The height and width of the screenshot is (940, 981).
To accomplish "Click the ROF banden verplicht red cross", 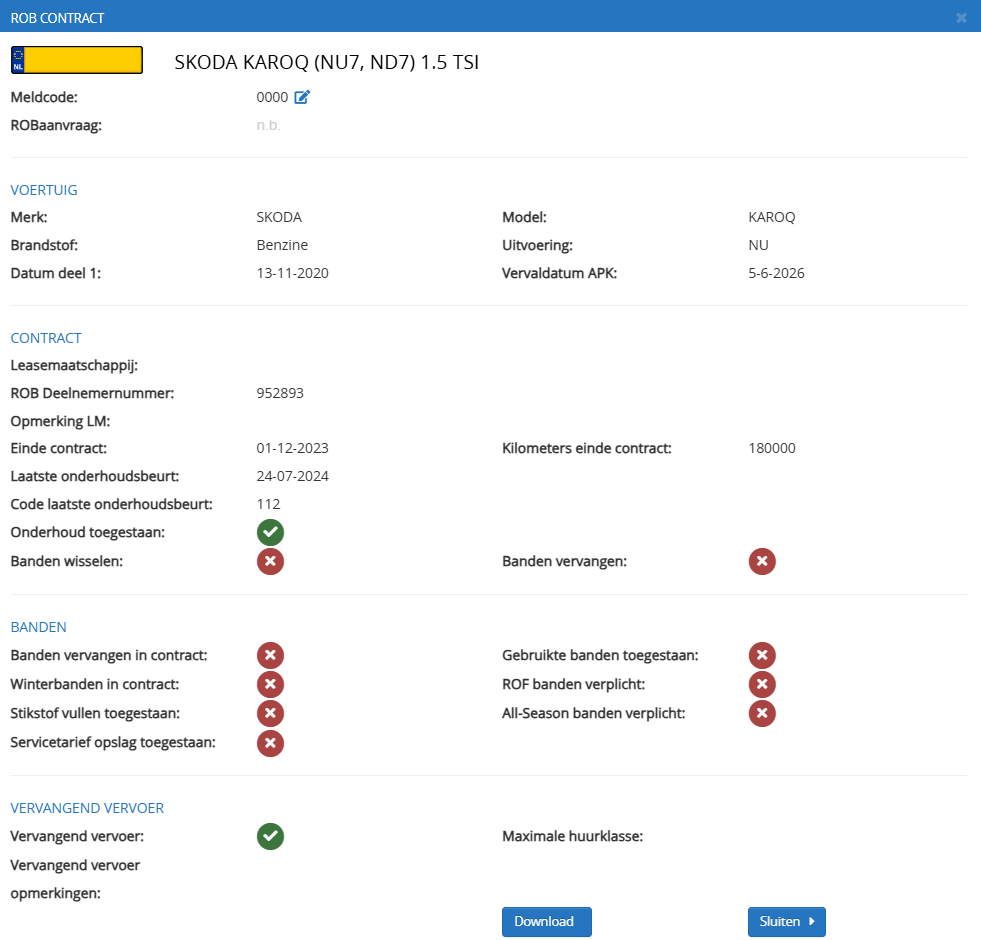I will pyautogui.click(x=762, y=684).
